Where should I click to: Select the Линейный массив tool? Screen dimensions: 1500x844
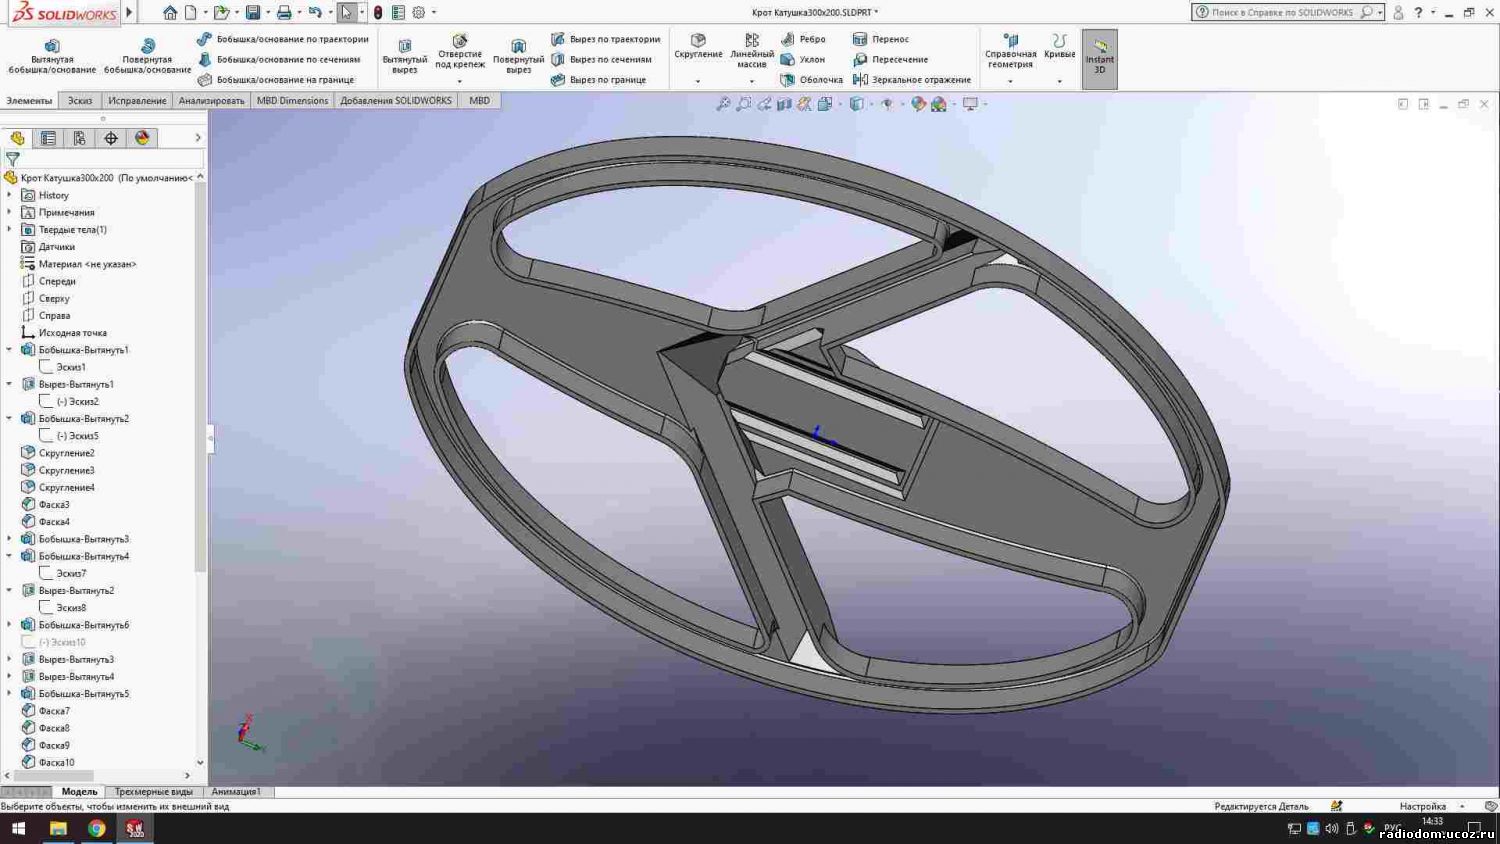(752, 51)
